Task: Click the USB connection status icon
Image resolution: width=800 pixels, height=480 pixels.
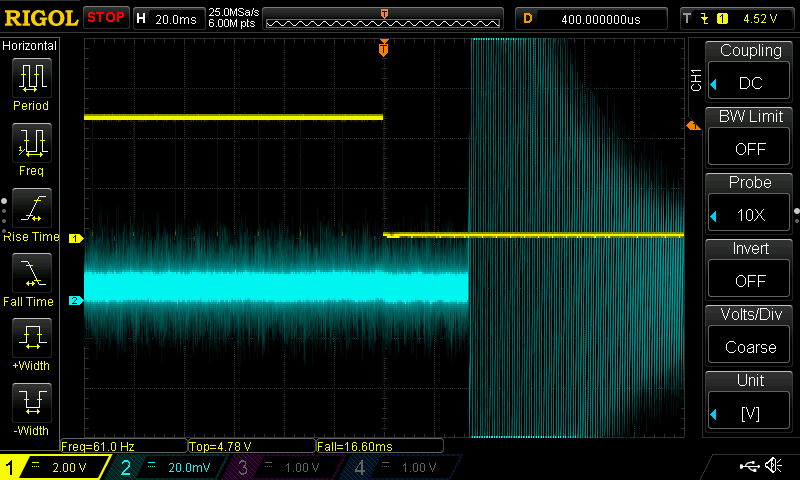Action: tap(748, 466)
